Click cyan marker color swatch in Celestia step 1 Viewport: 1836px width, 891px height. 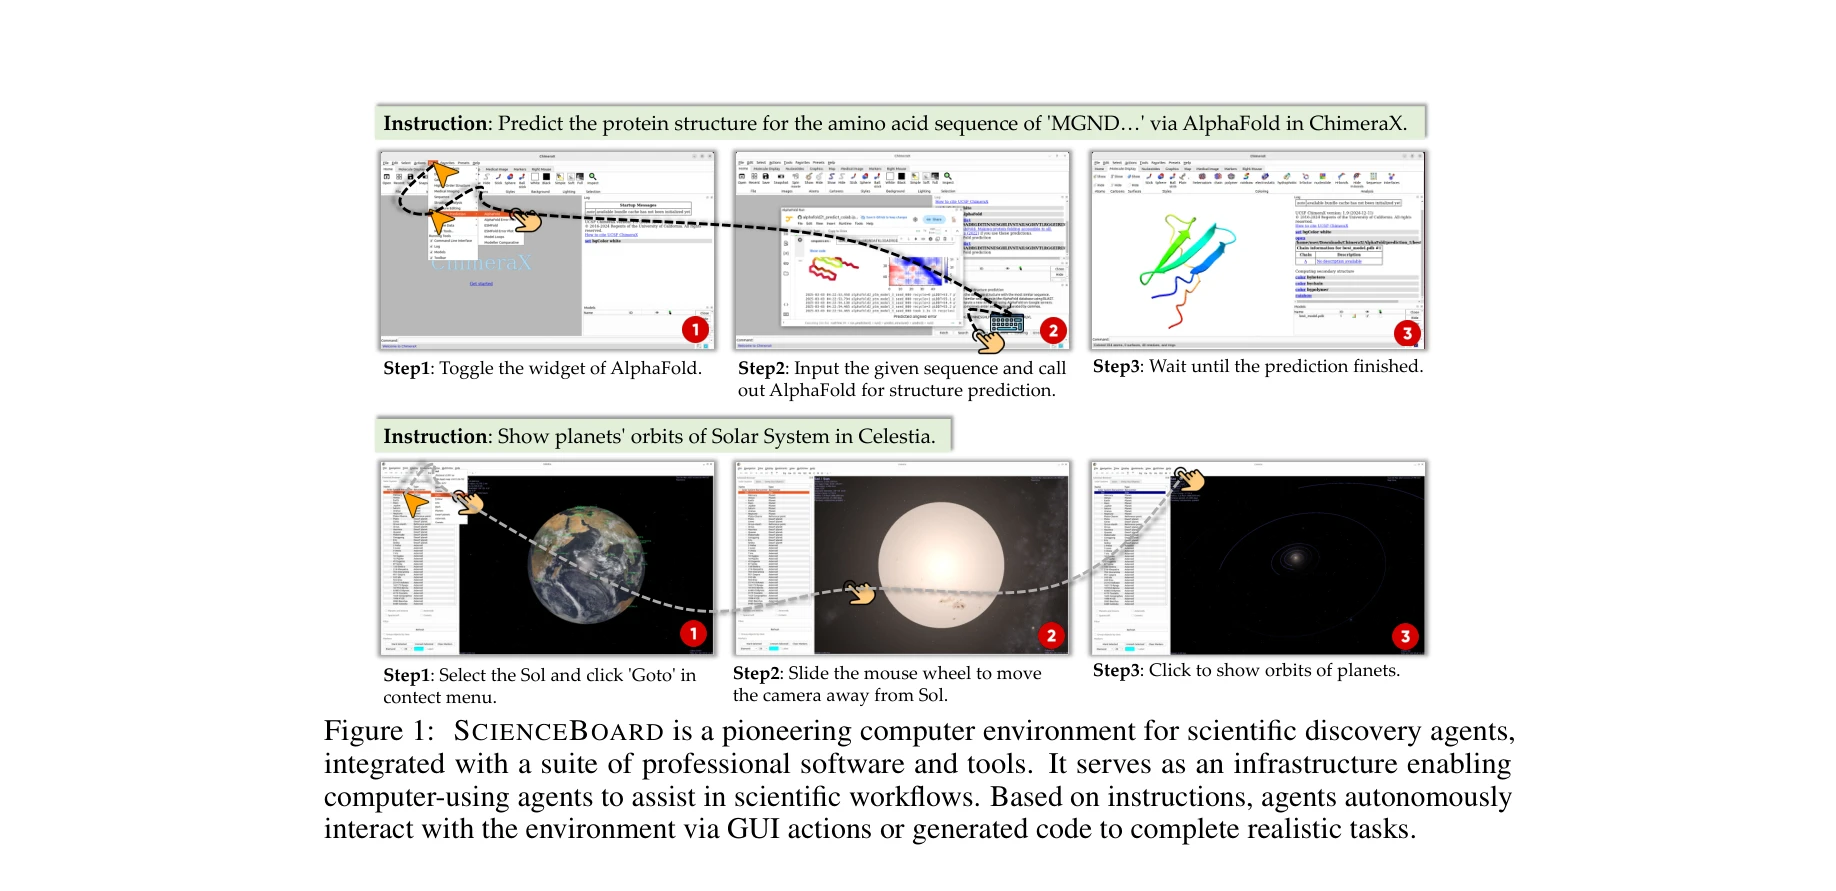pyautogui.click(x=420, y=649)
